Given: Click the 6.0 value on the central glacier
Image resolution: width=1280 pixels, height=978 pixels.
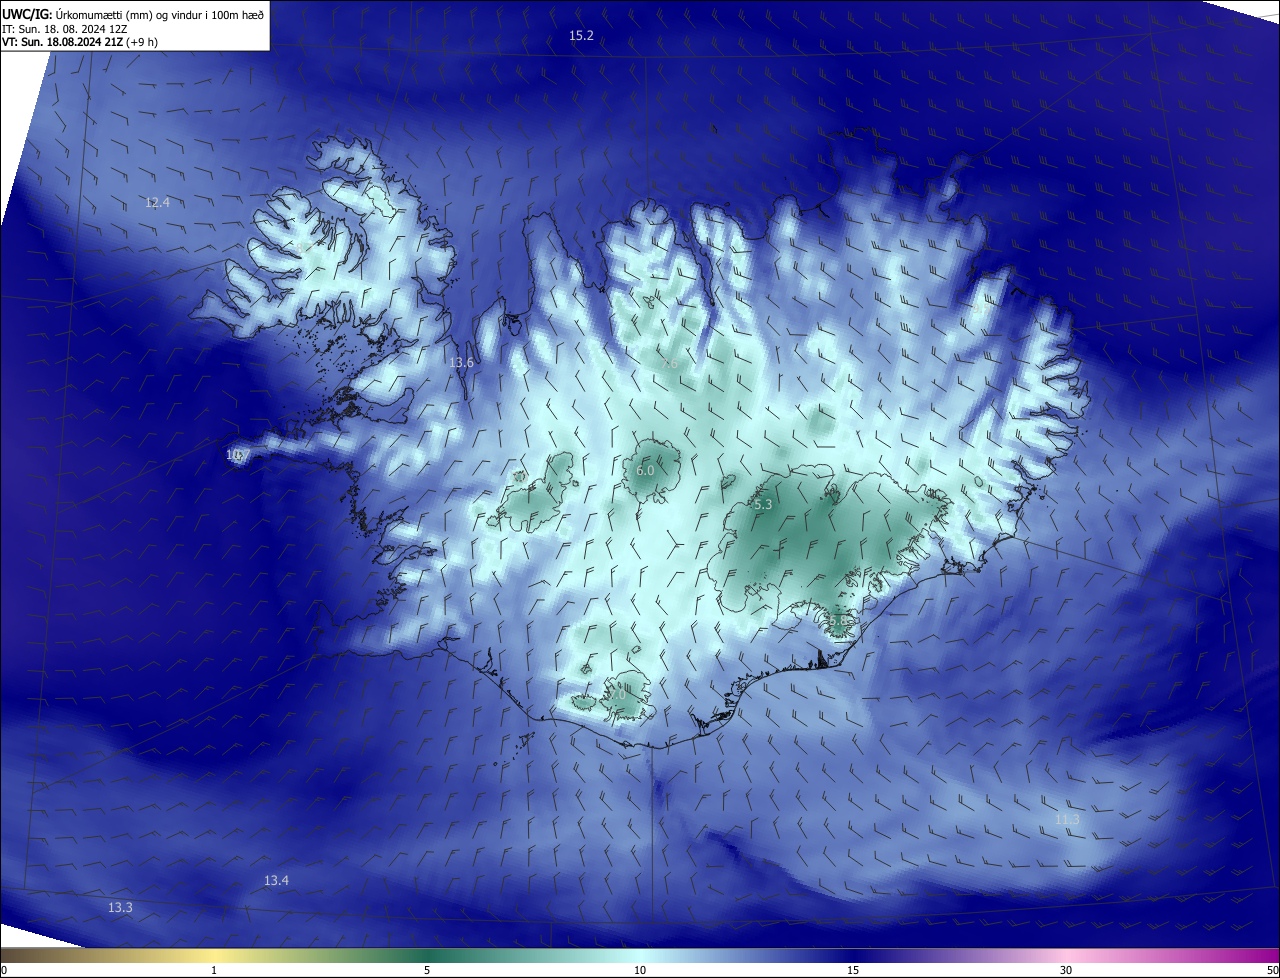Looking at the screenshot, I should tap(645, 470).
